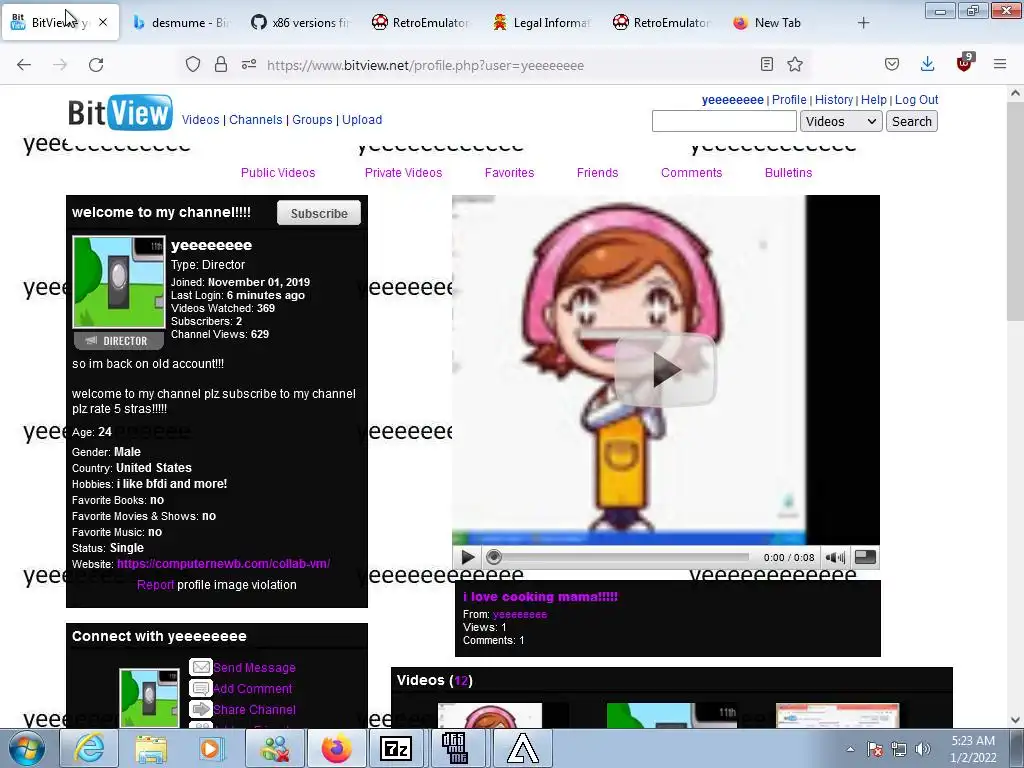Viewport: 1024px width, 768px height.
Task: Open the Private Videos channel tab
Action: click(403, 172)
